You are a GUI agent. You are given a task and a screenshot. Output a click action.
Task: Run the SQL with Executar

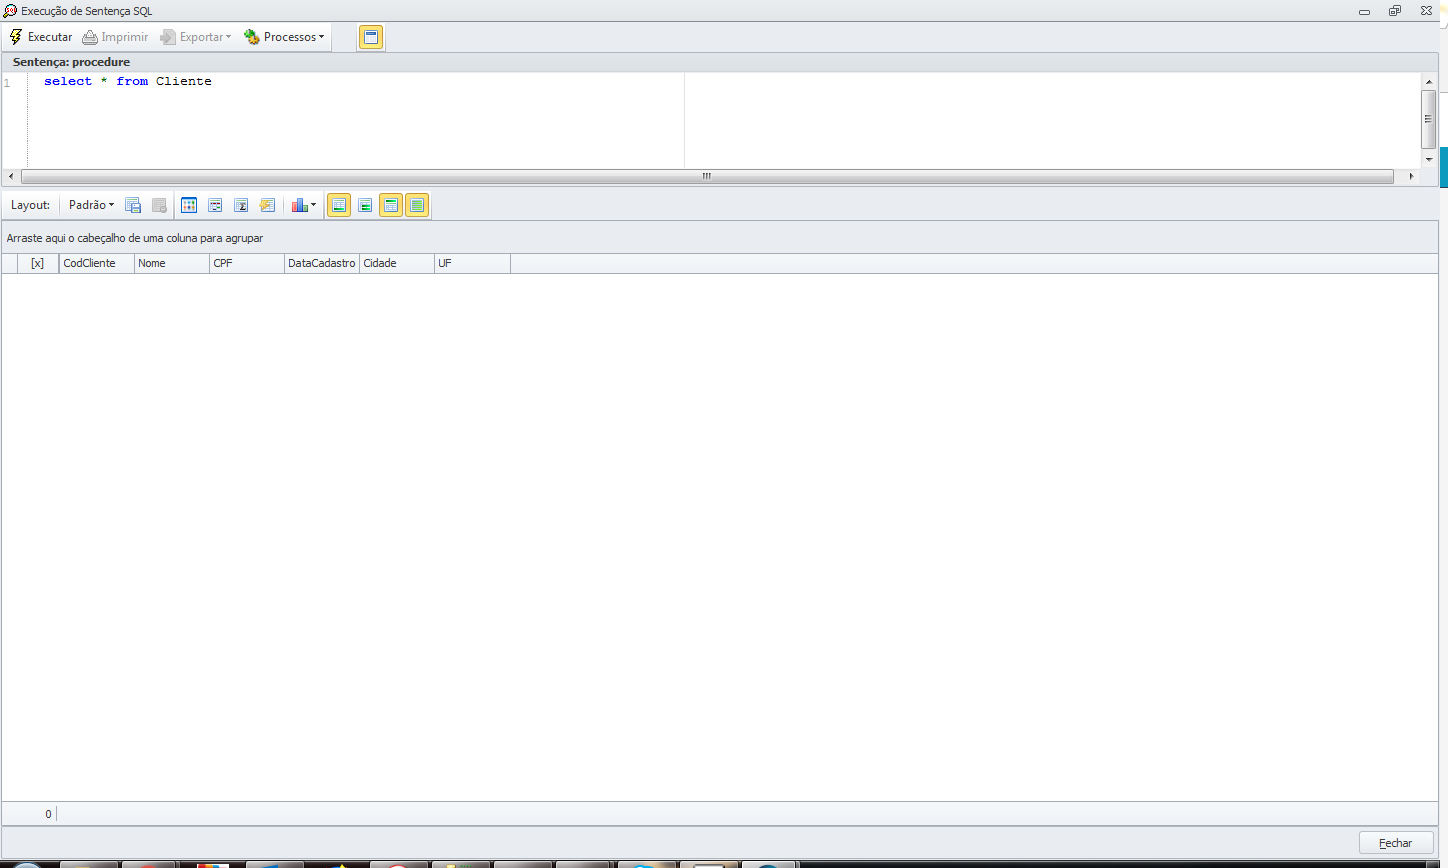[41, 37]
